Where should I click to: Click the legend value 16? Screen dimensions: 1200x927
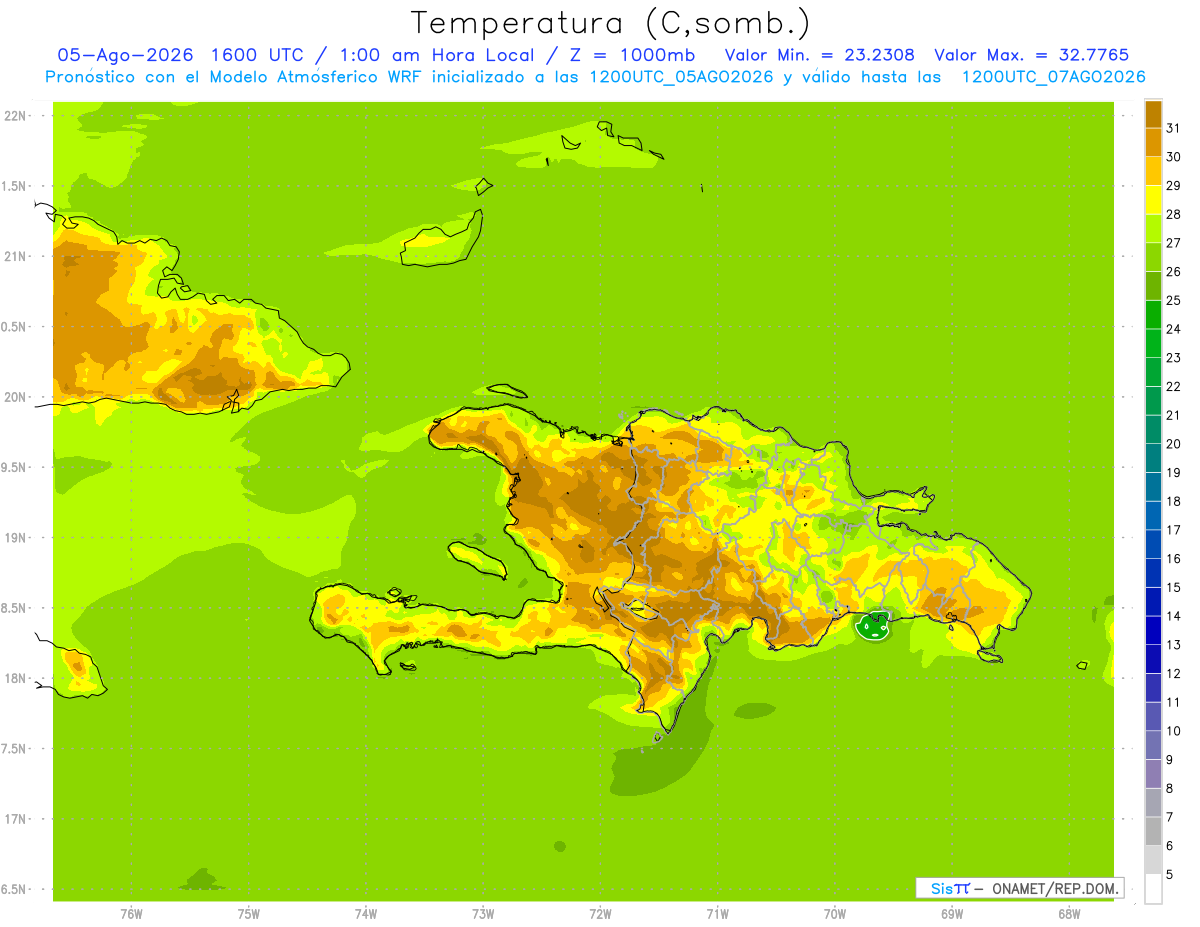click(x=1173, y=559)
